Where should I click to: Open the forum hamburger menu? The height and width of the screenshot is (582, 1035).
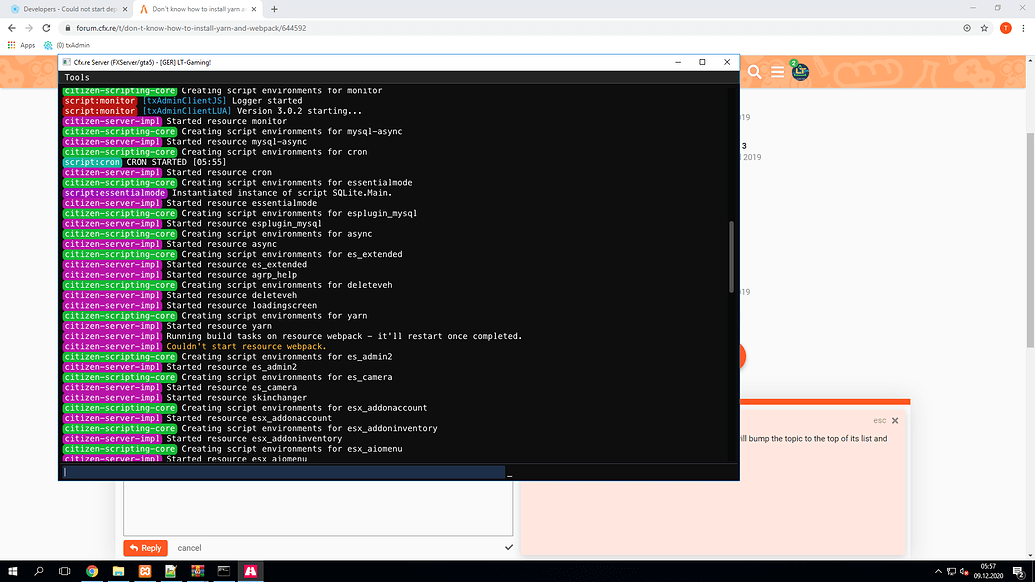coord(778,72)
